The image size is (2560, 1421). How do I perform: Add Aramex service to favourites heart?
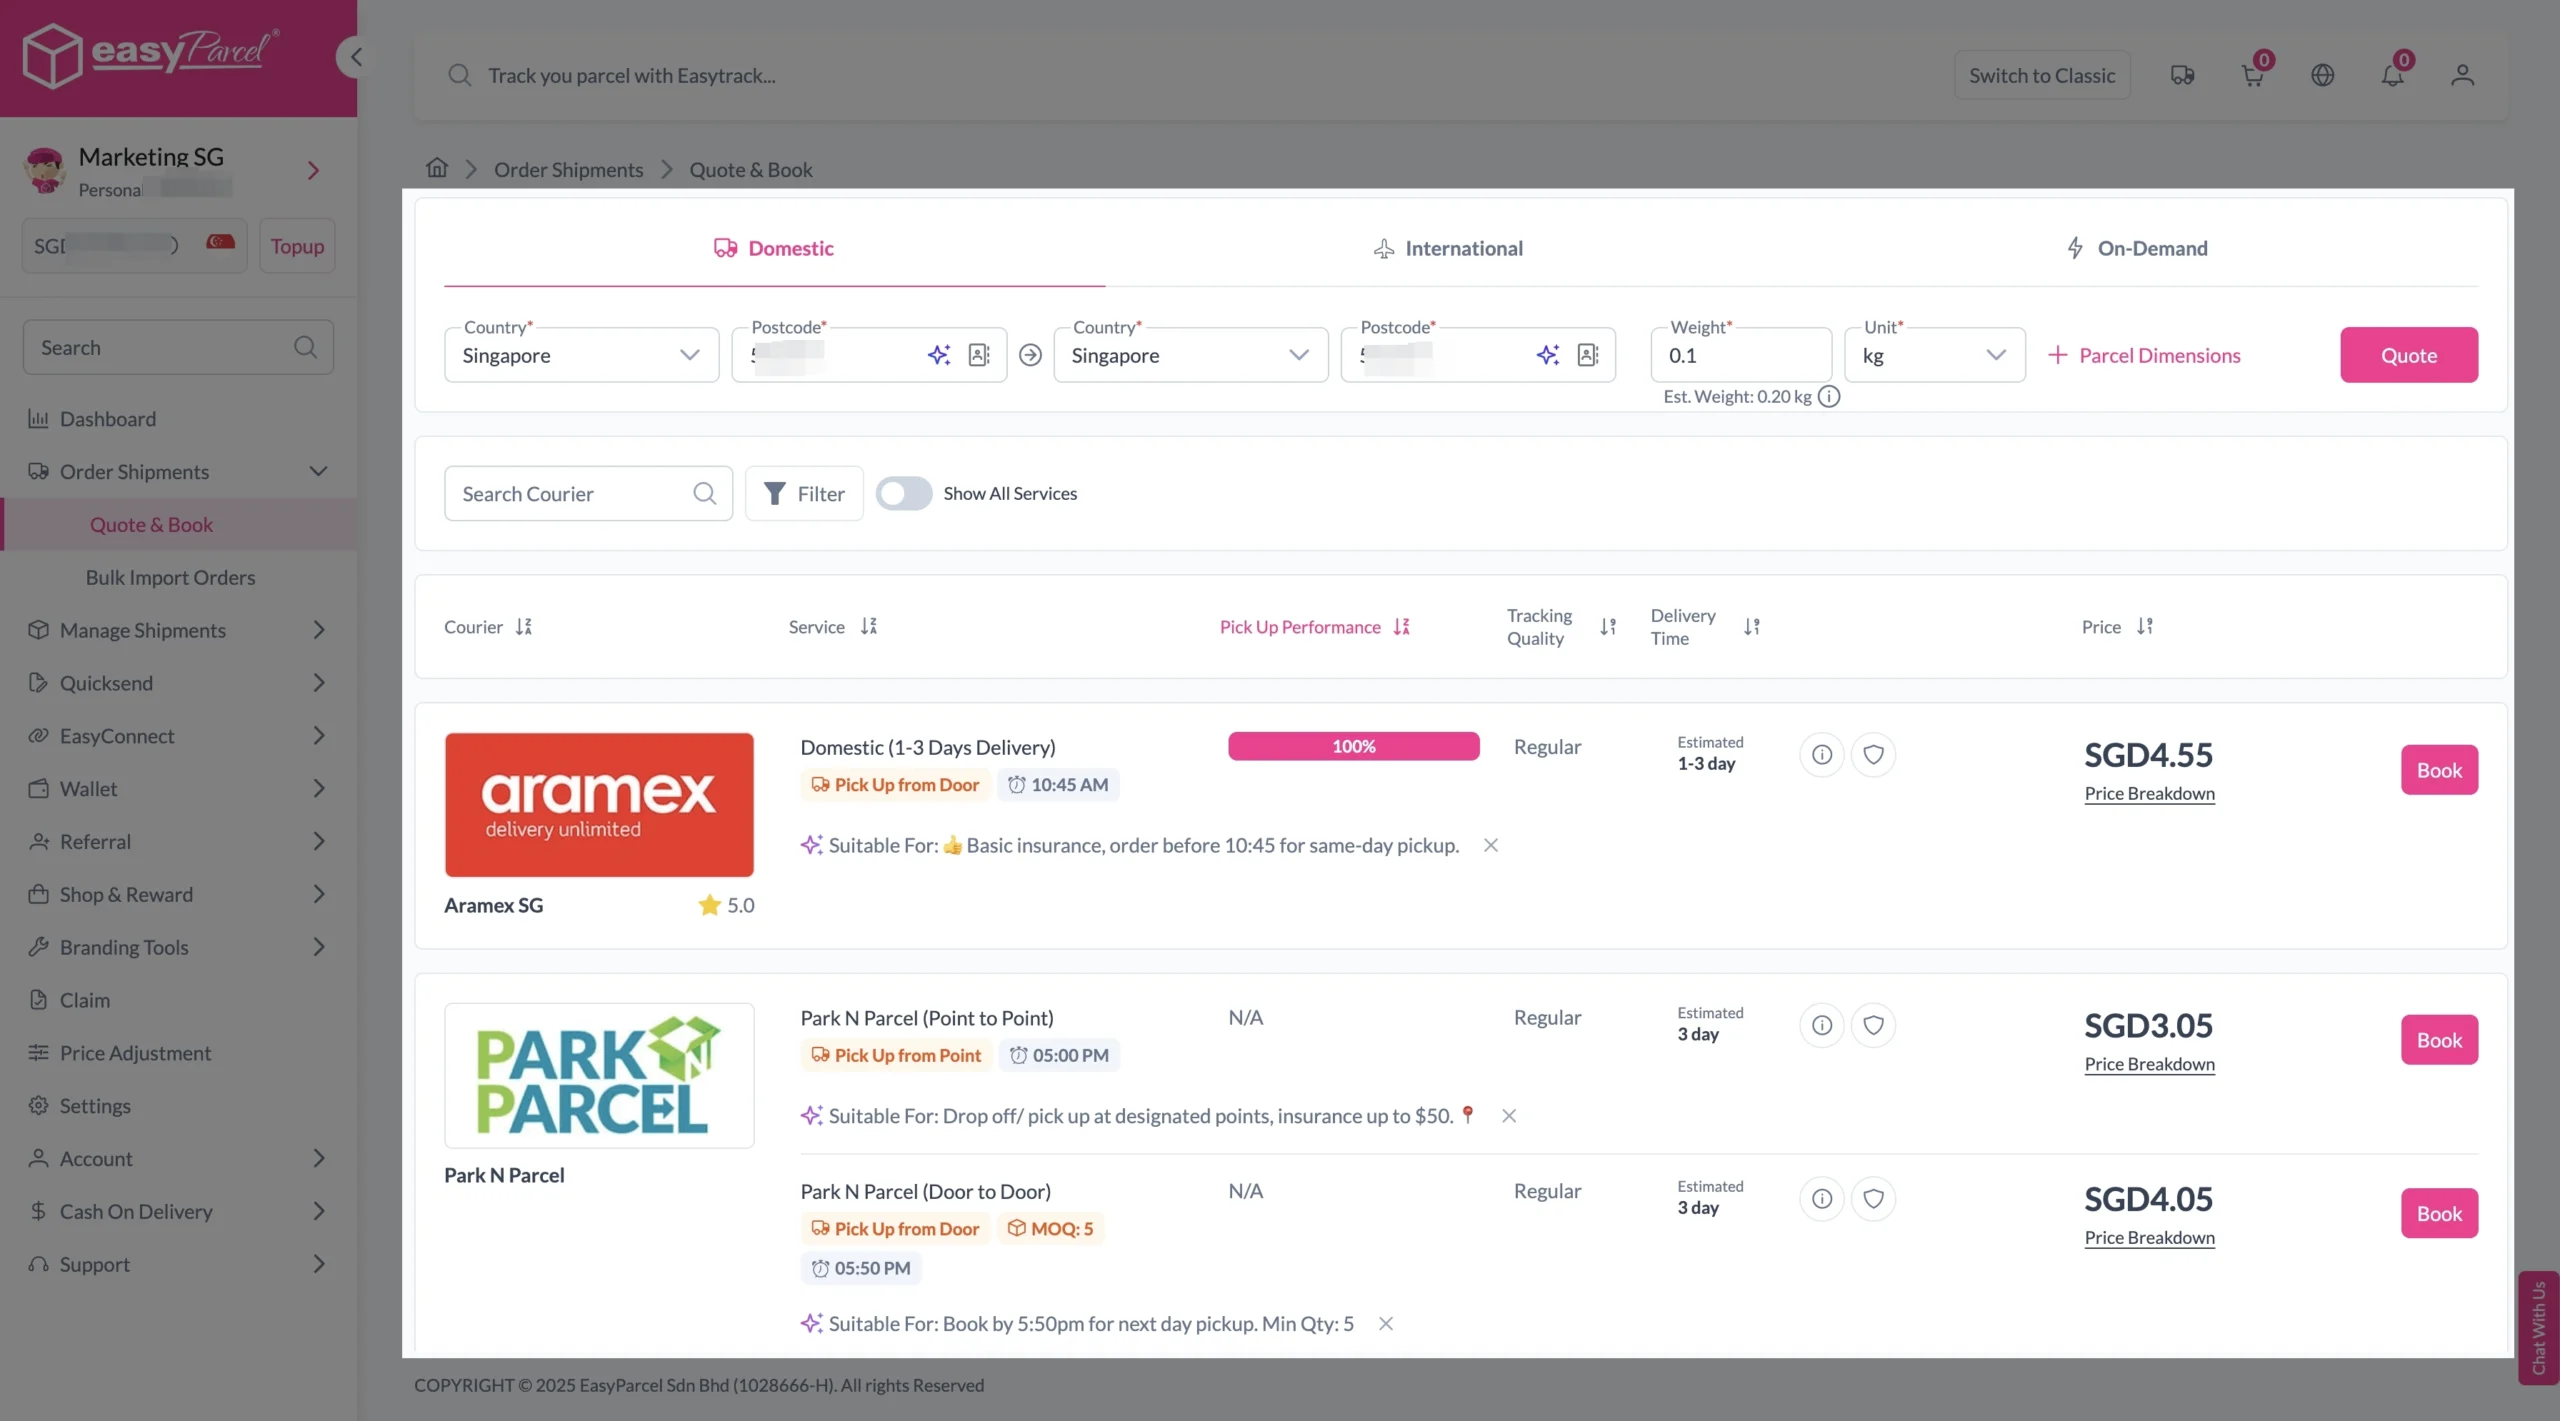(x=1873, y=755)
